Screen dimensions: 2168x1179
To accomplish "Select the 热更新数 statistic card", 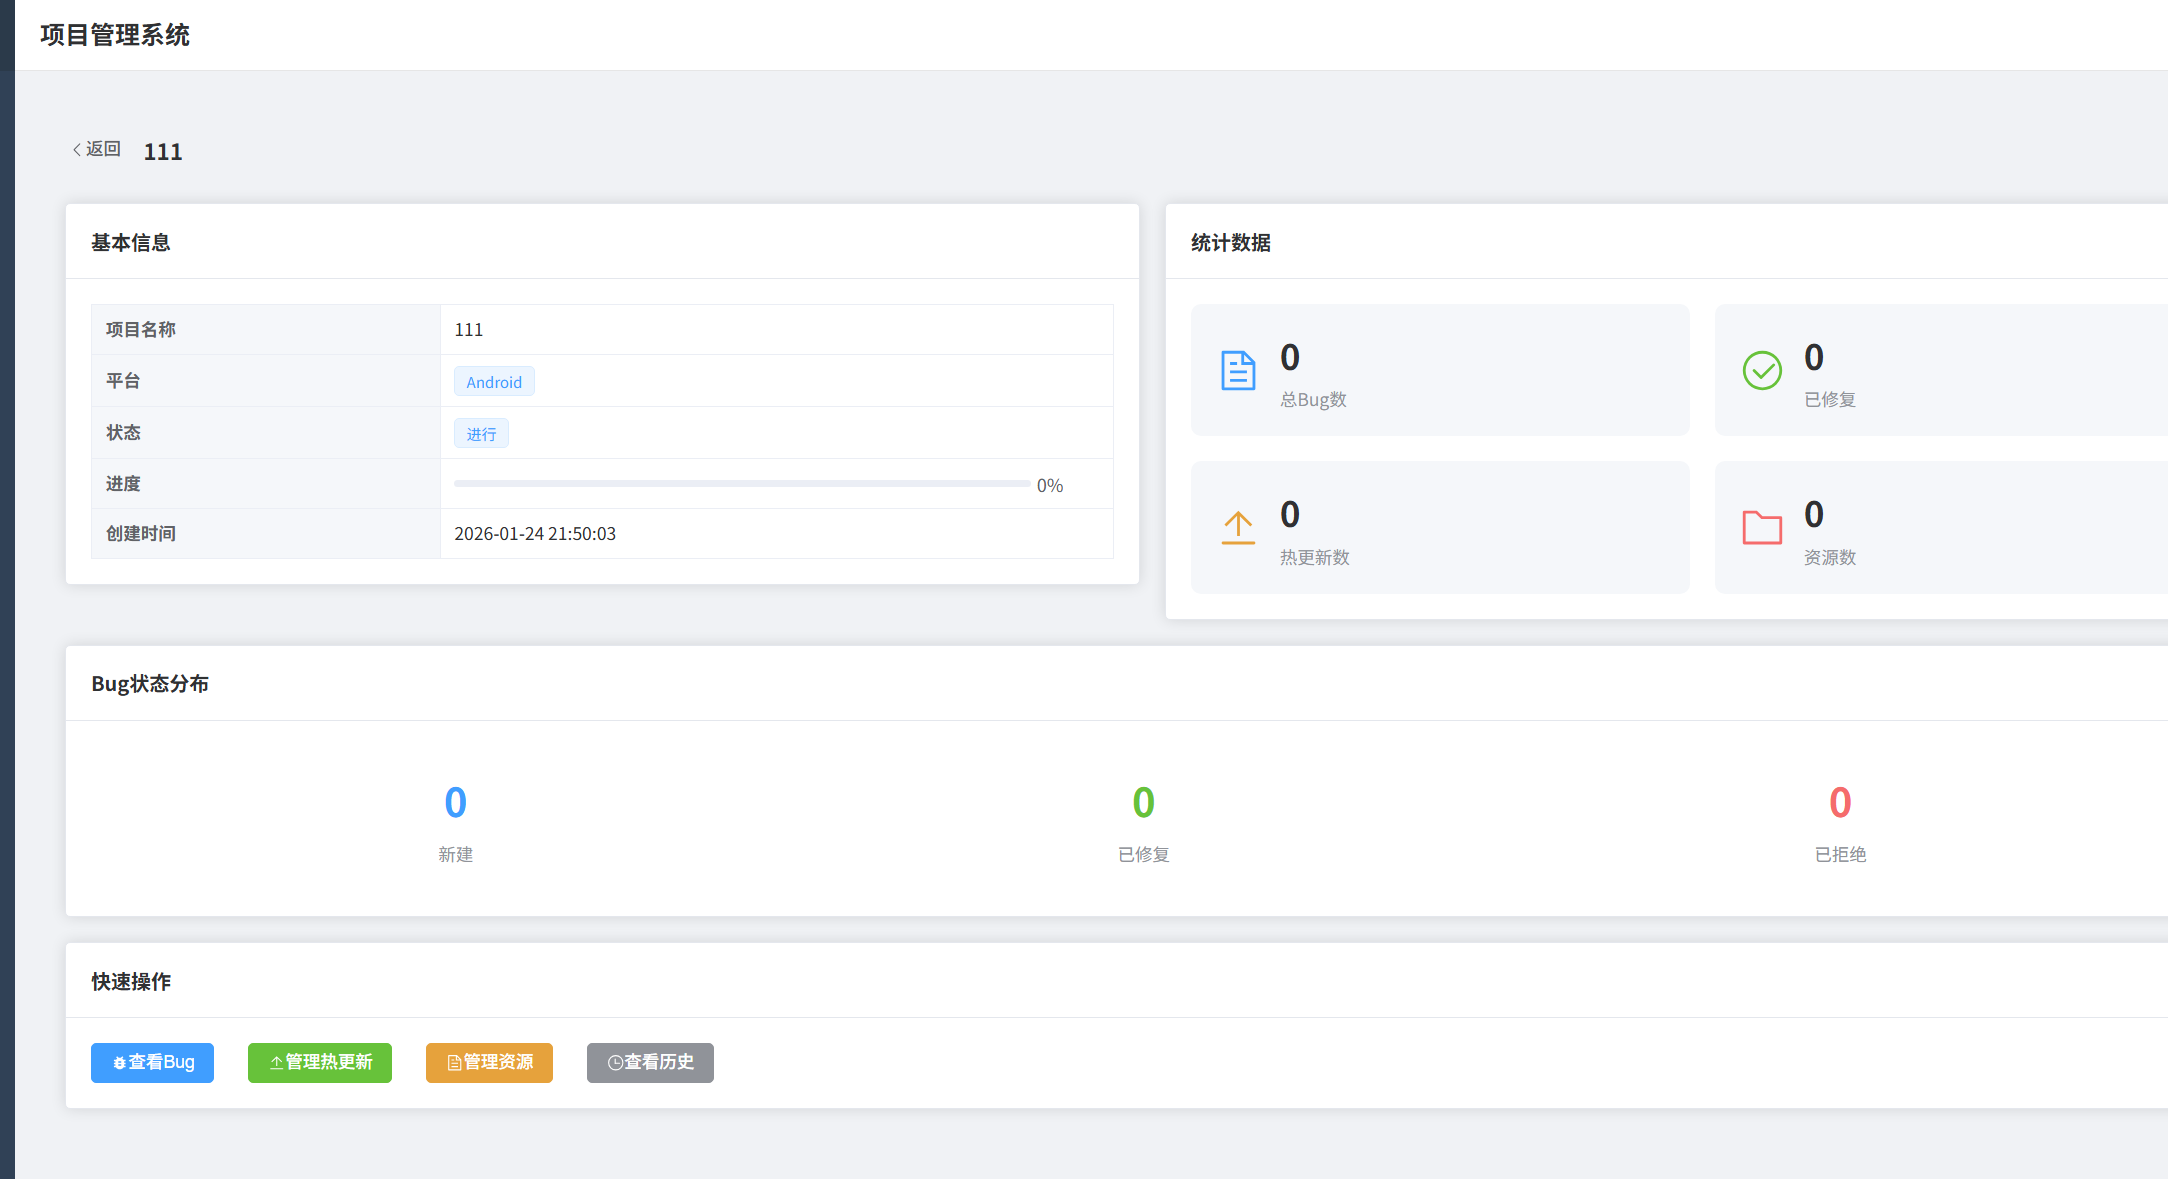I will click(1439, 527).
